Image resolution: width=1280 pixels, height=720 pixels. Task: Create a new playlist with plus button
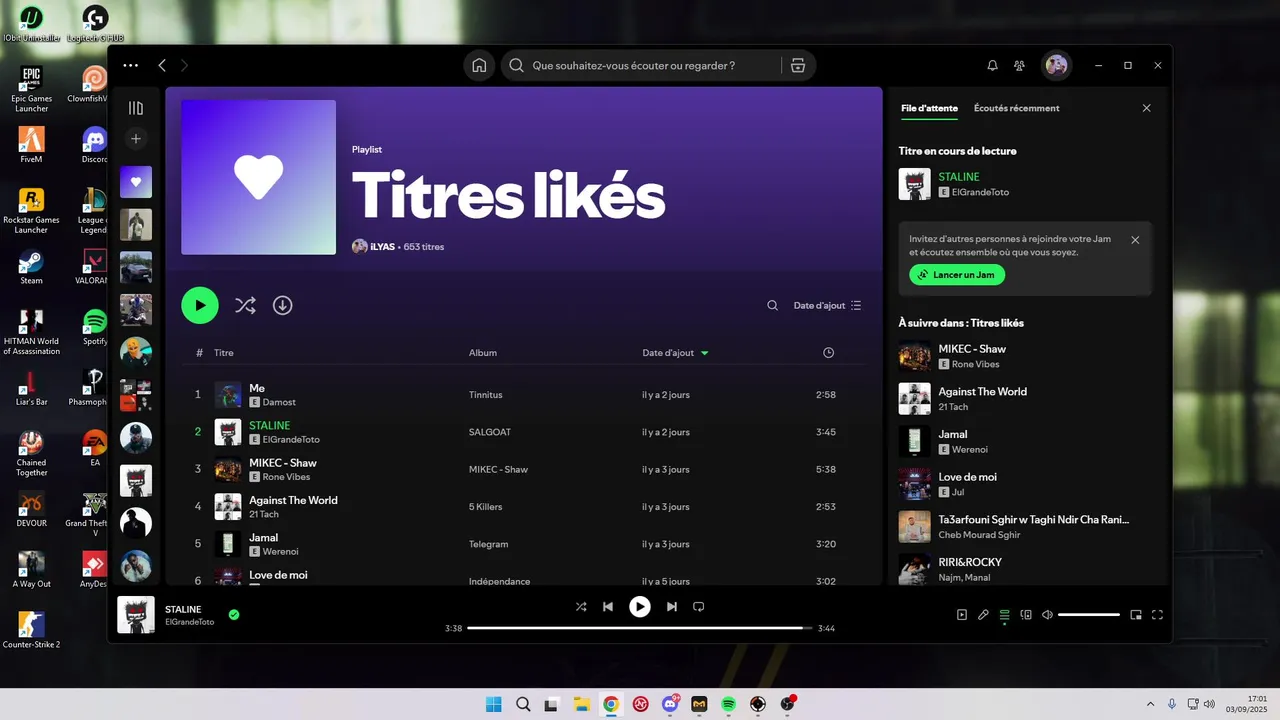tap(136, 138)
